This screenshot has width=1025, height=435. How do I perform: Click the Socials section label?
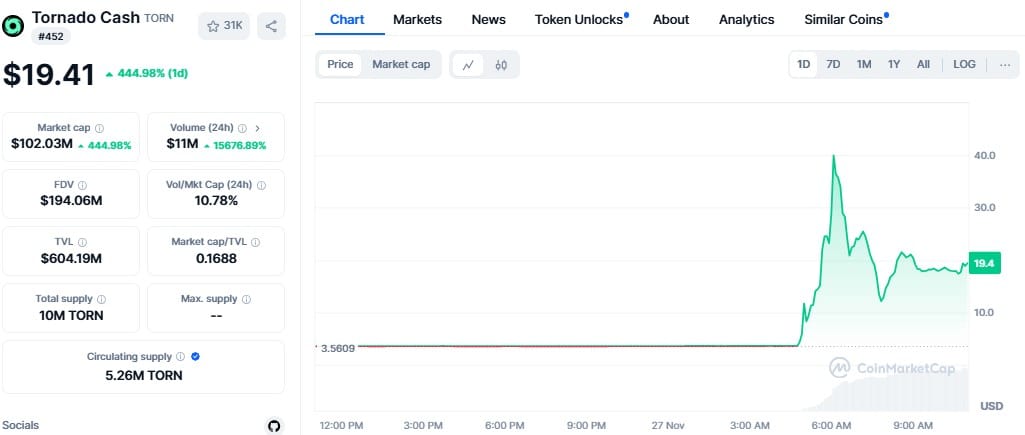point(21,425)
